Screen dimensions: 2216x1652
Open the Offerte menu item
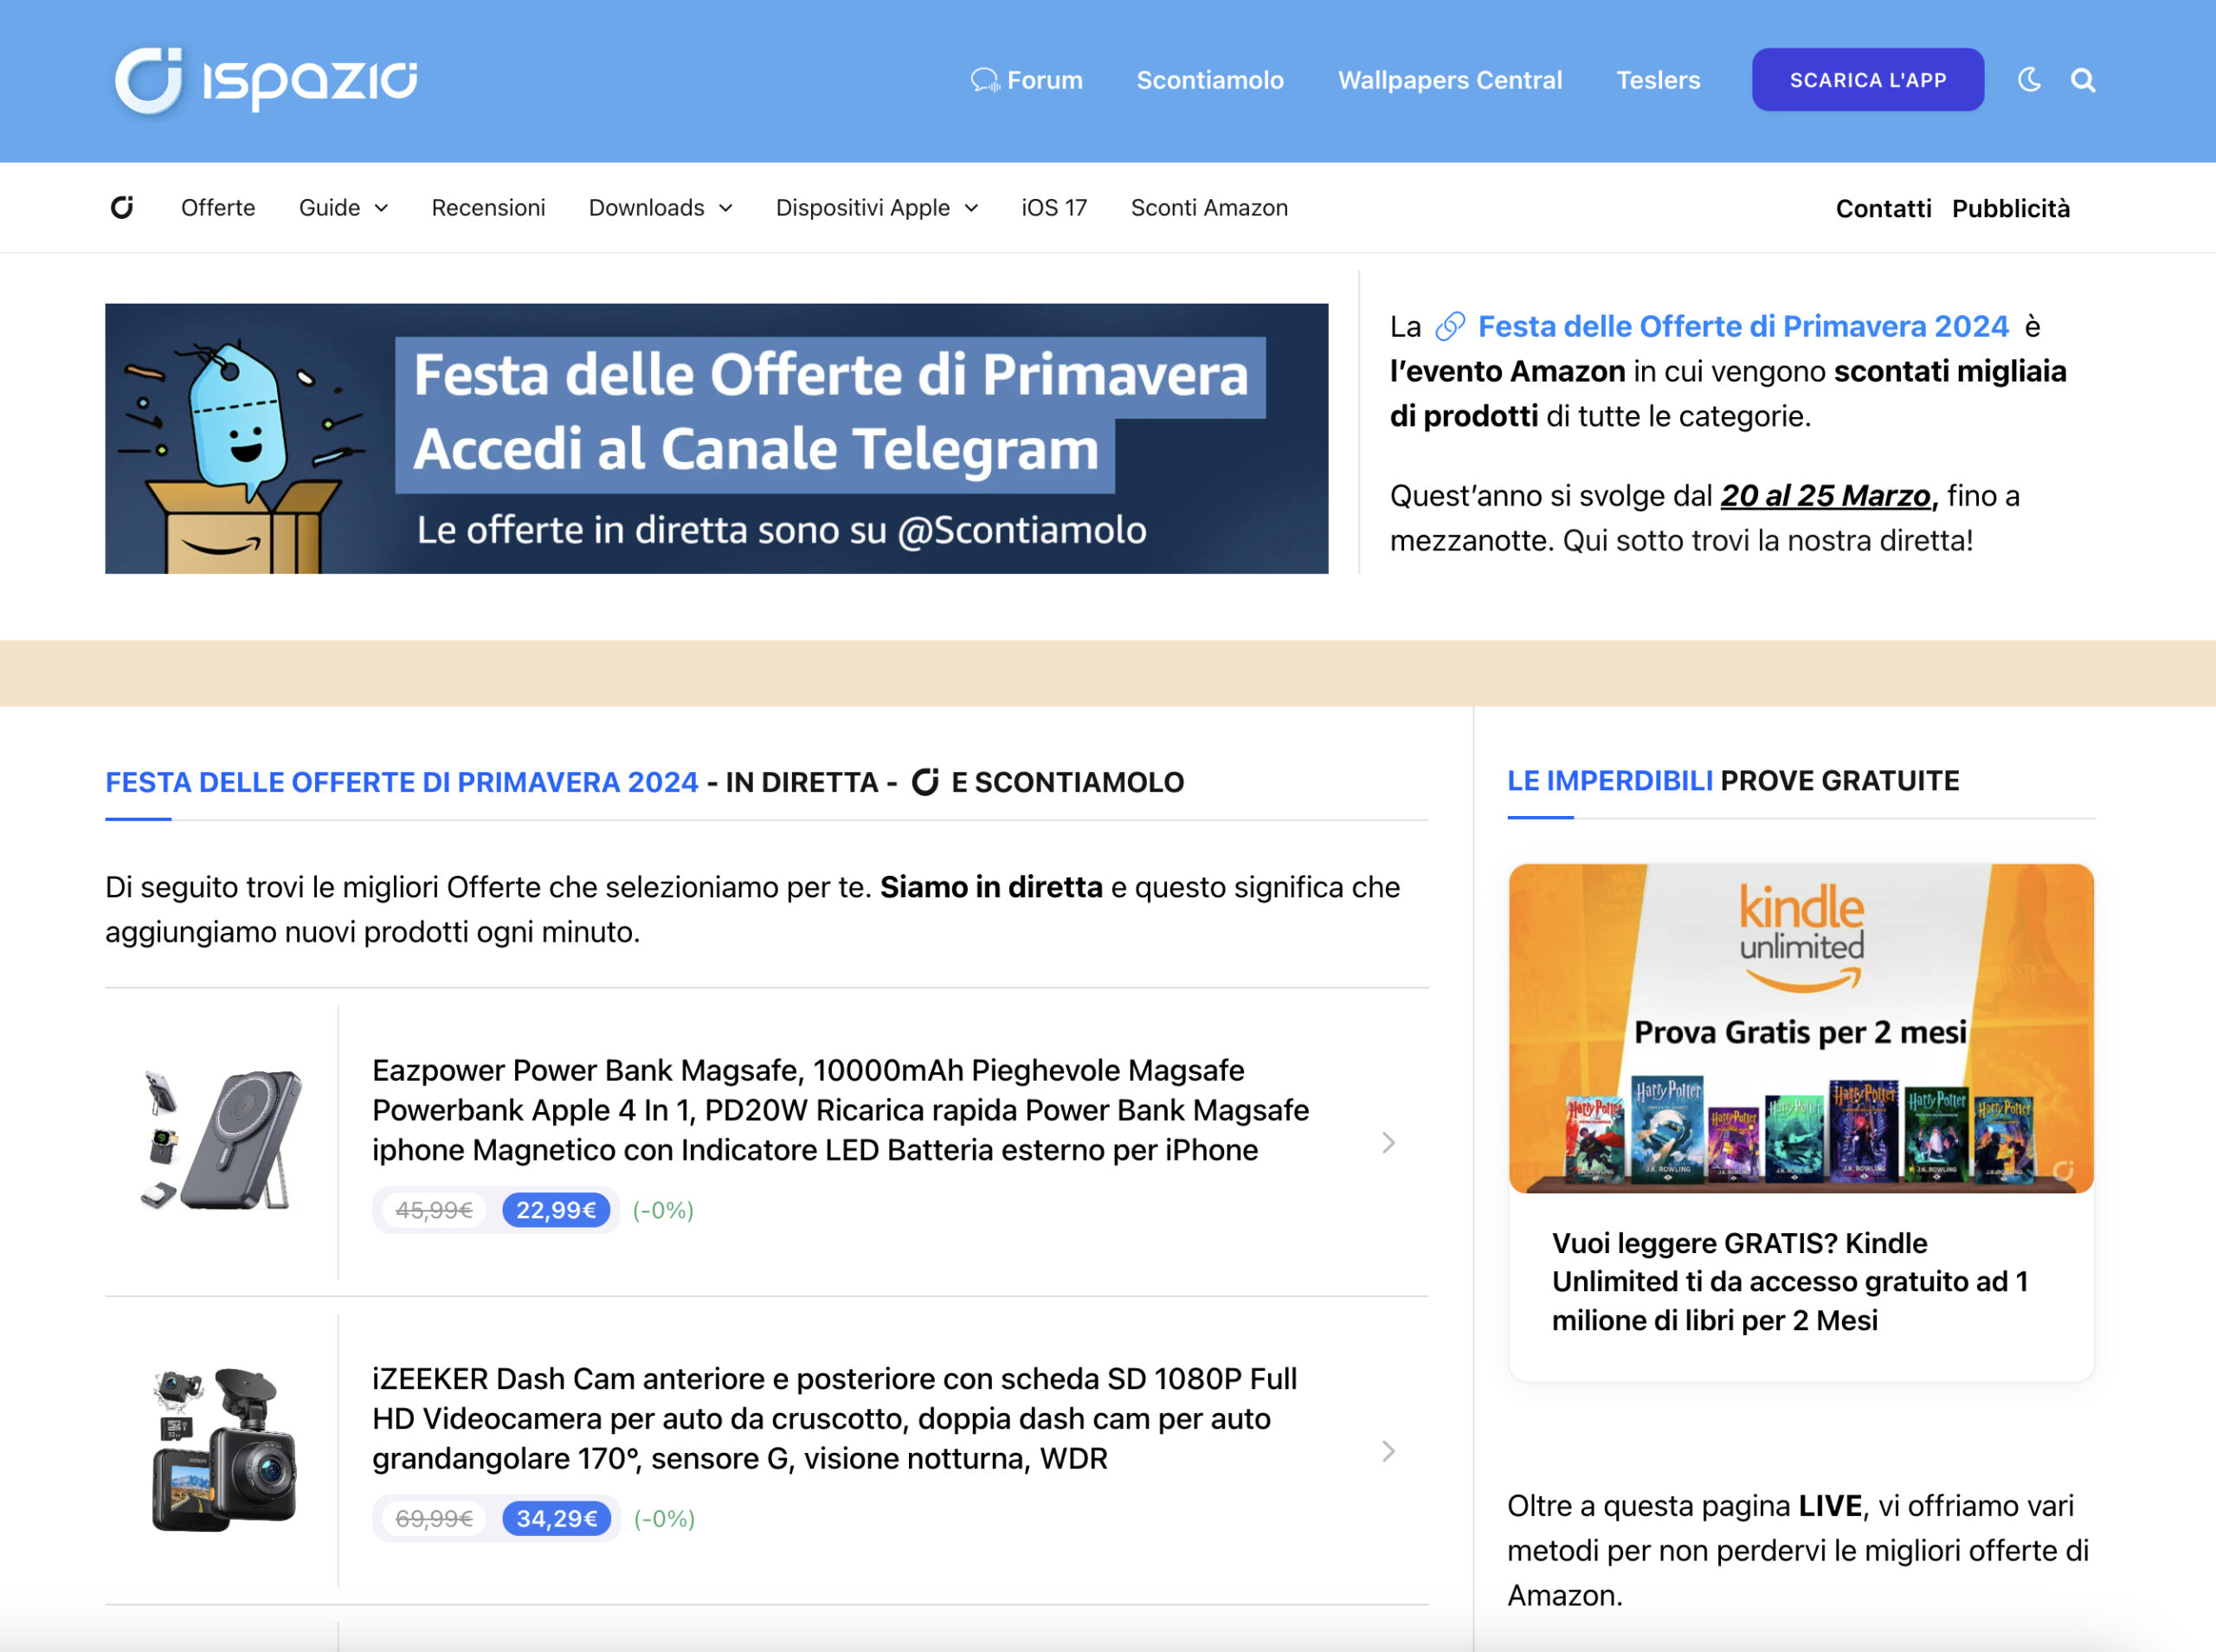[218, 207]
